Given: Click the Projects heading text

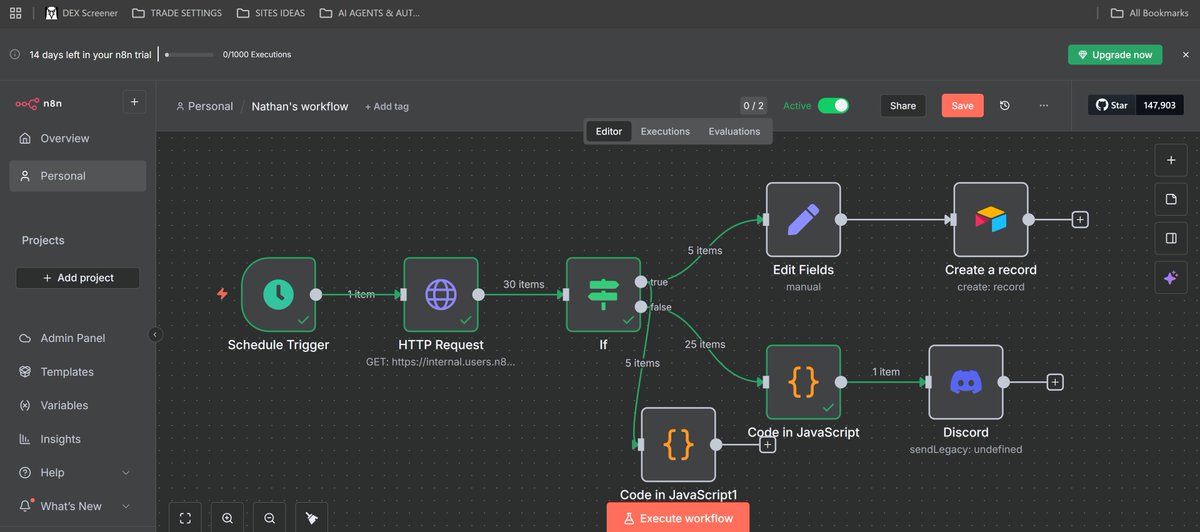Looking at the screenshot, I should (43, 240).
